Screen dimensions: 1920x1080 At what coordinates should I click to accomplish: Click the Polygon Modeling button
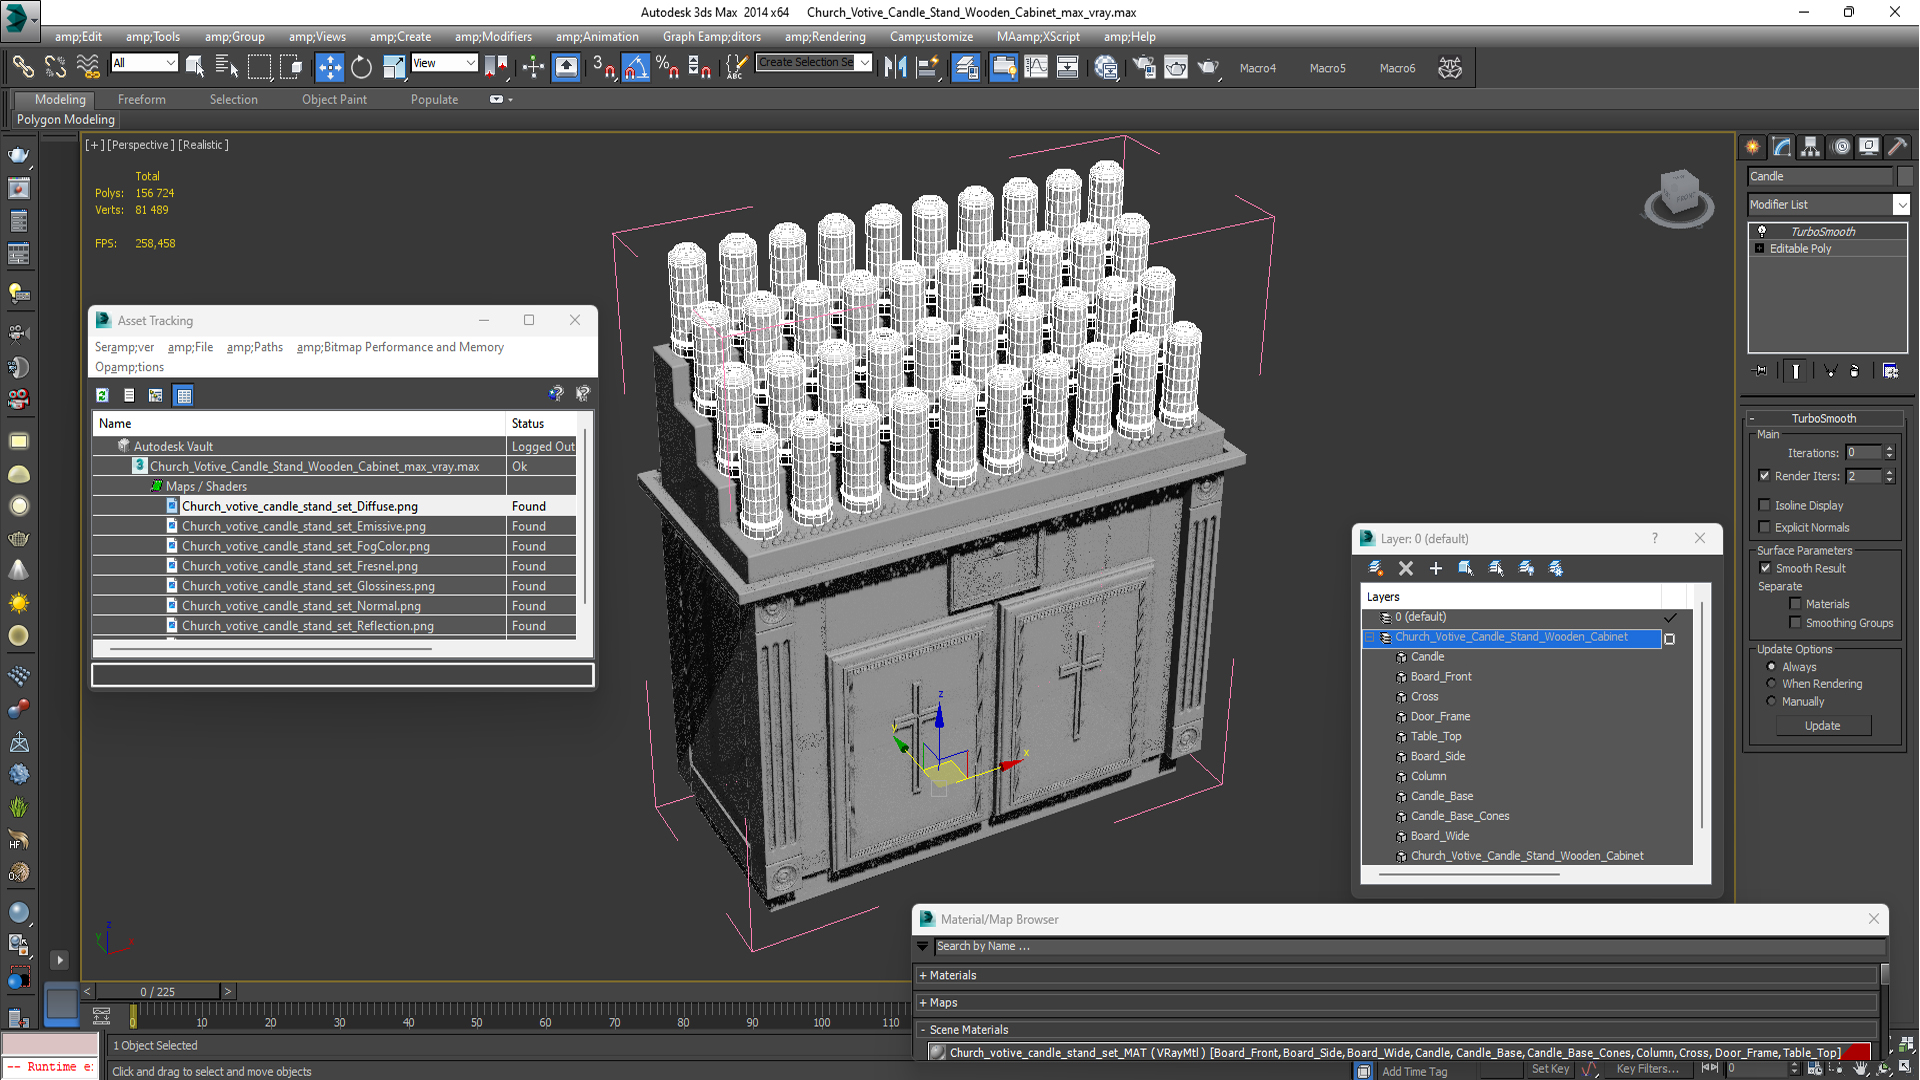(66, 119)
